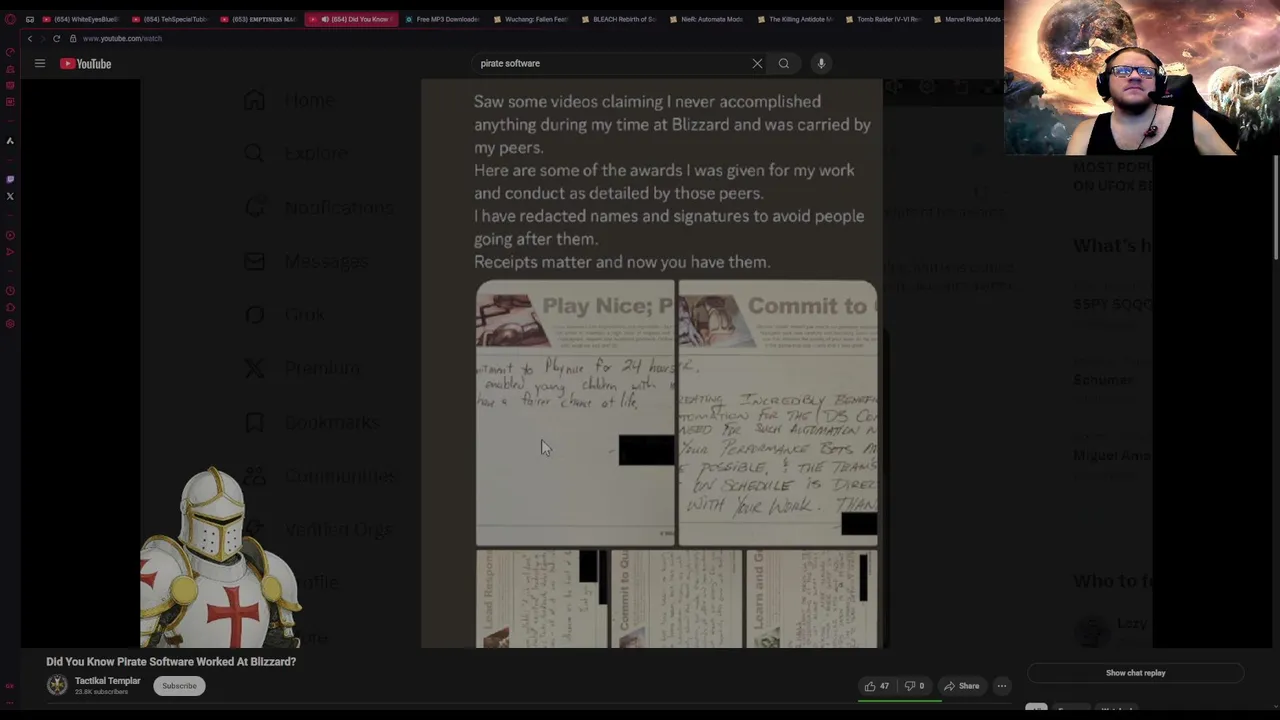Screen dimensions: 1280x720
Task: Go to the YouTube home logo
Action: pos(86,64)
